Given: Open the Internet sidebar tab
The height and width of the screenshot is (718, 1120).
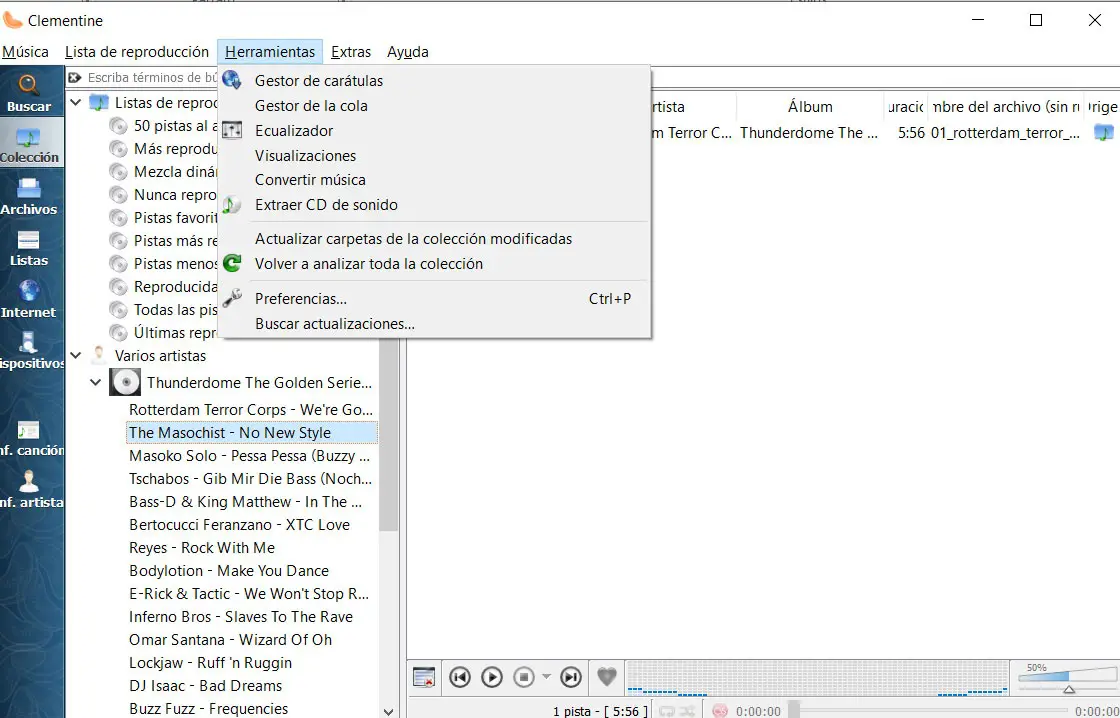Looking at the screenshot, I should click(29, 299).
